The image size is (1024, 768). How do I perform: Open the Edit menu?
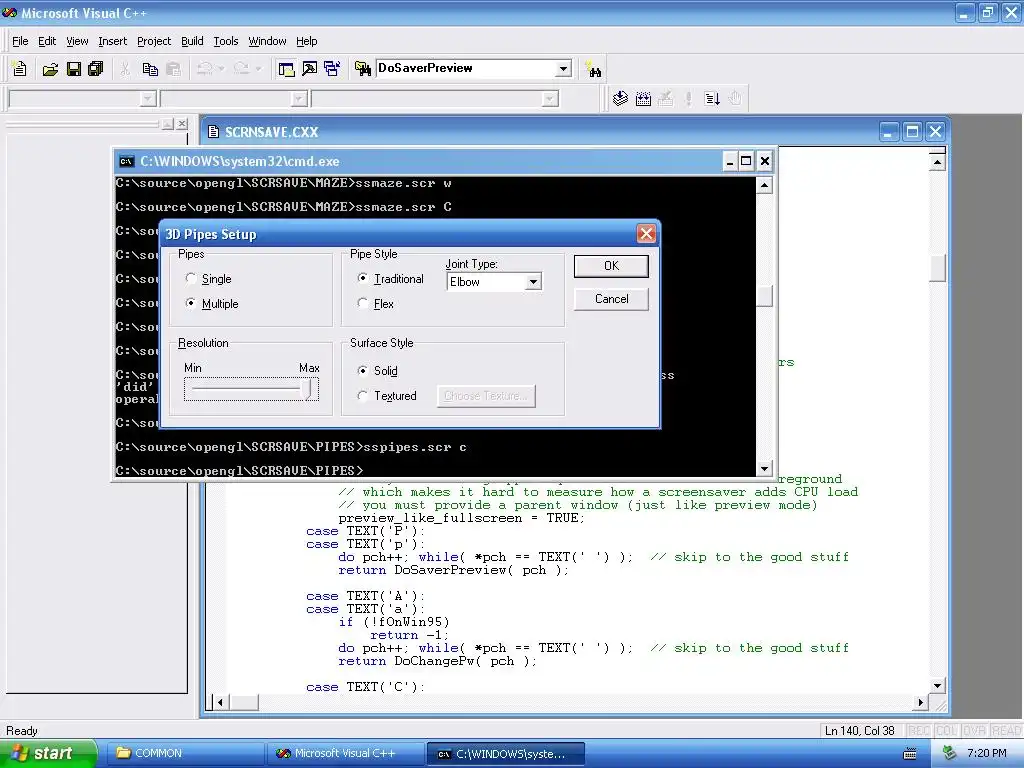point(47,41)
